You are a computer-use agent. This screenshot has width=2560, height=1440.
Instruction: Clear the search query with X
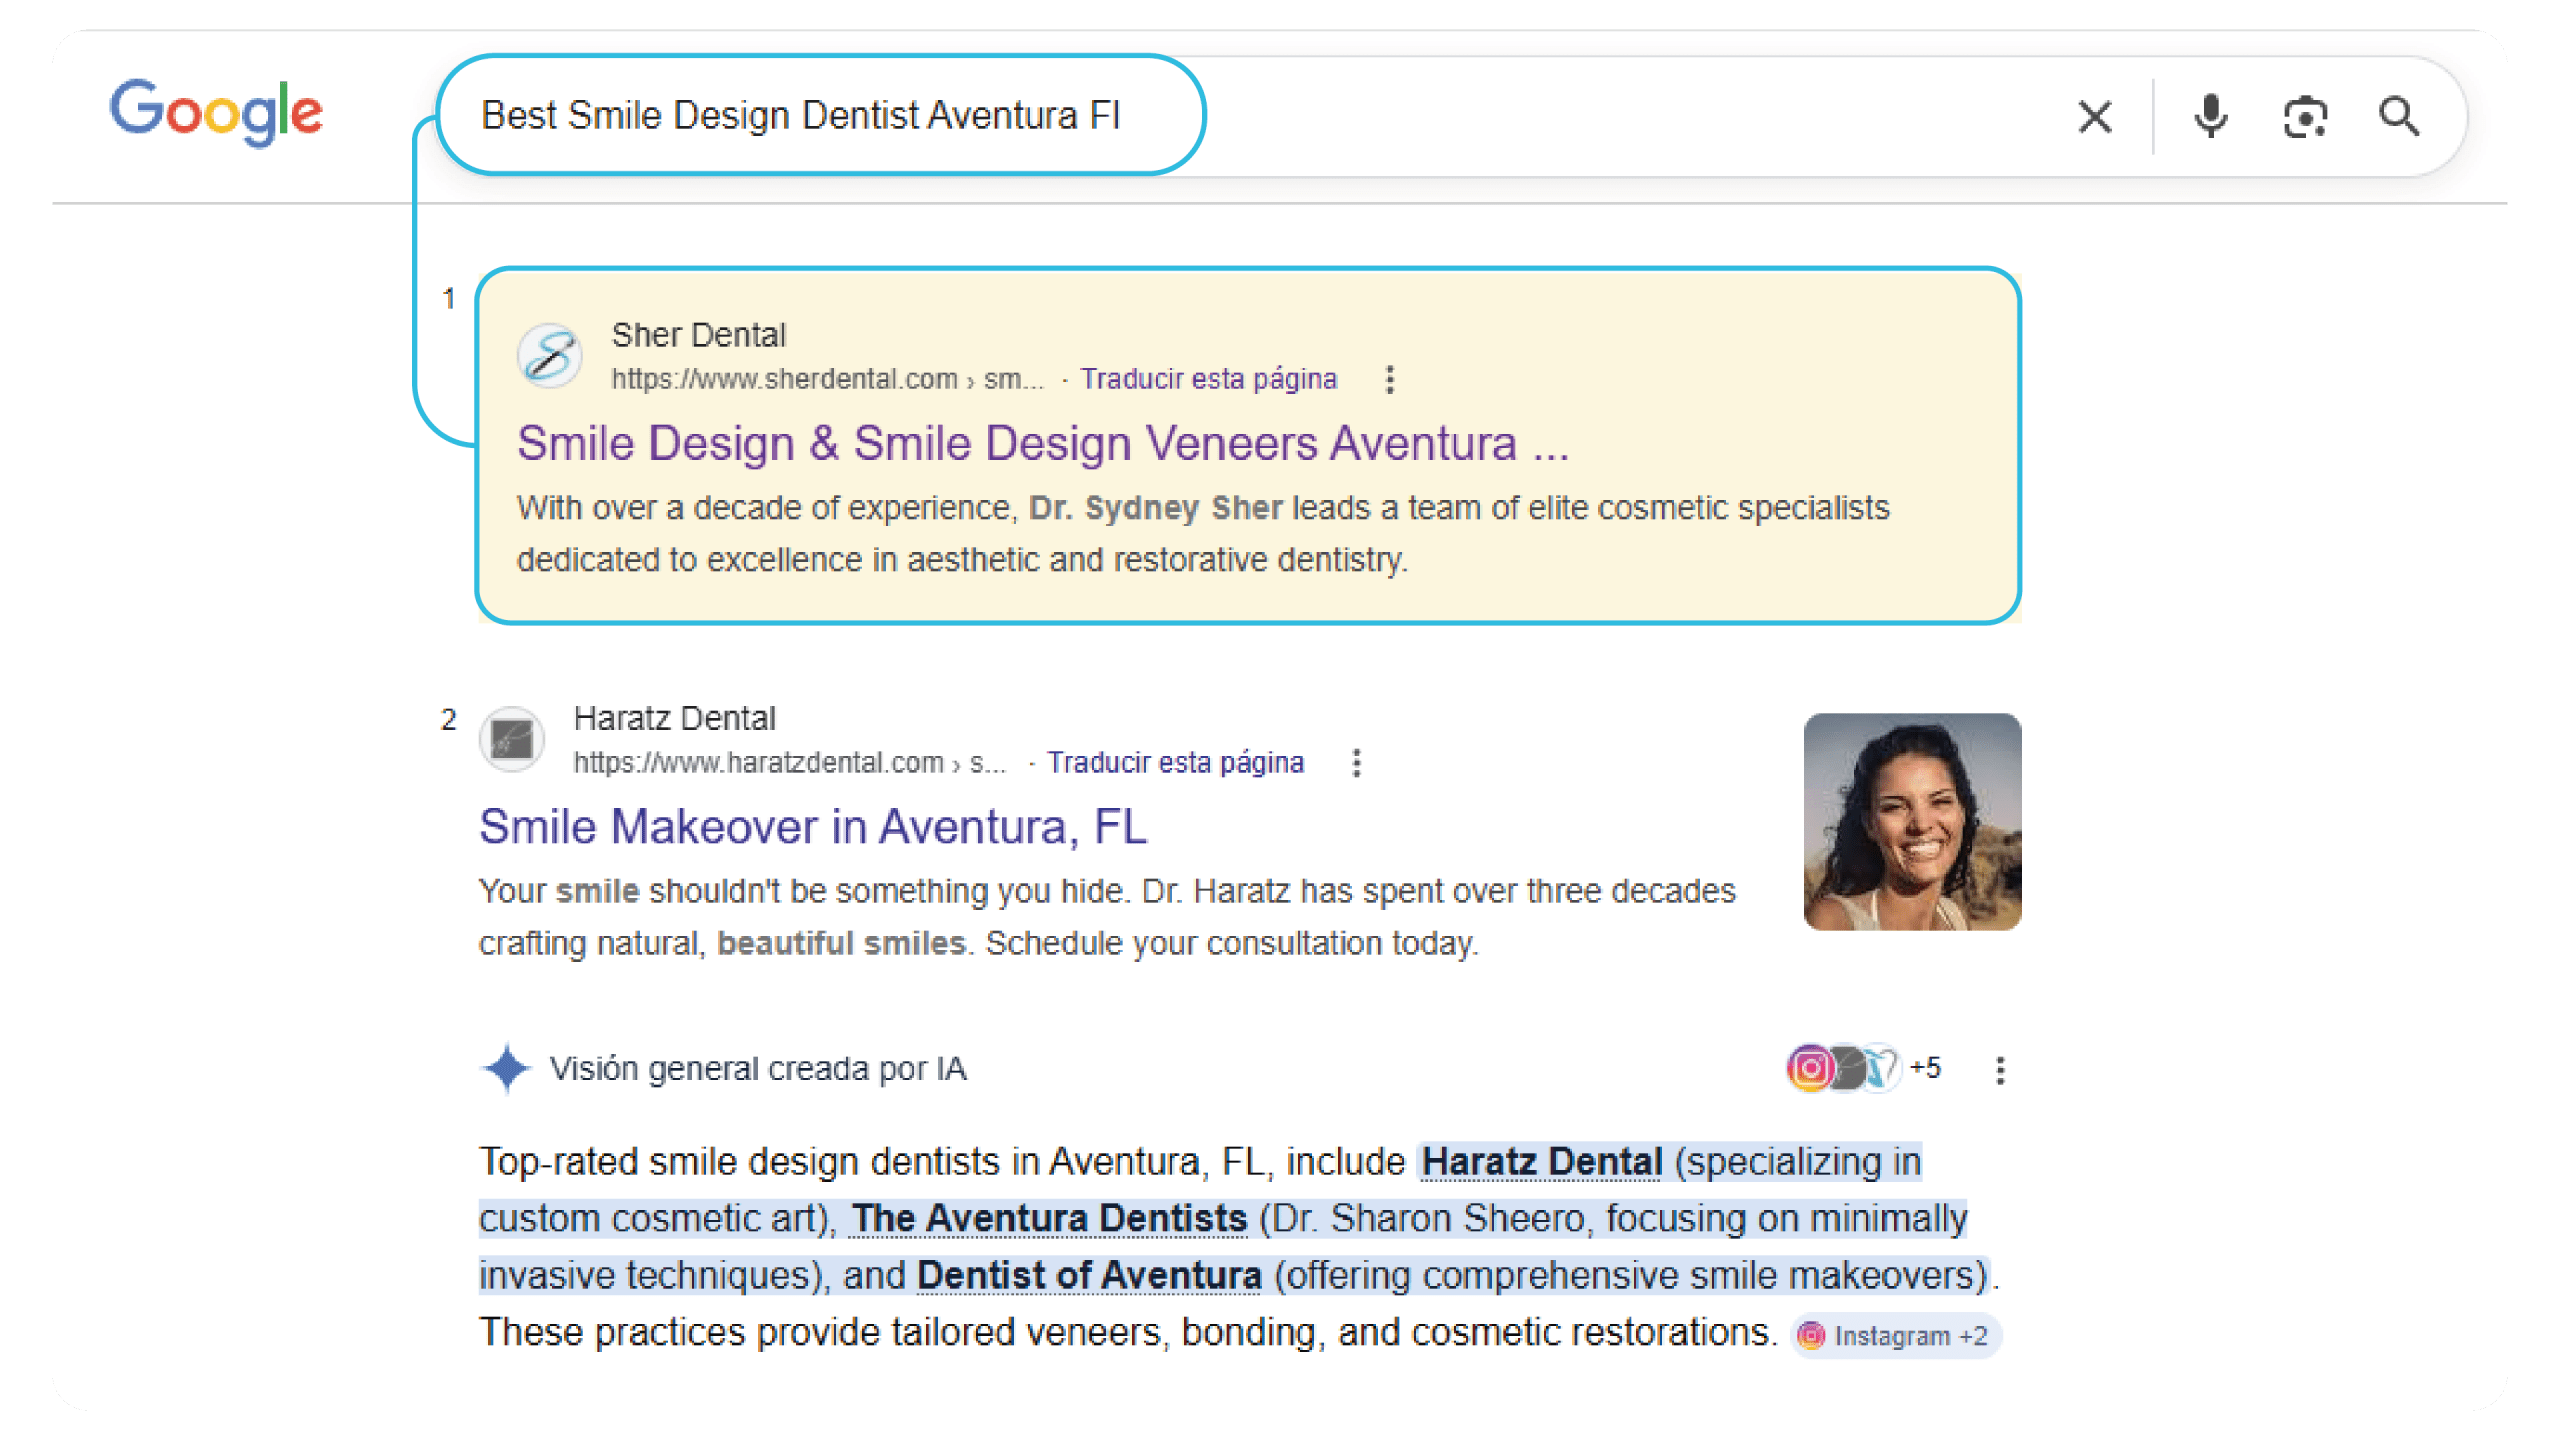coord(2094,117)
